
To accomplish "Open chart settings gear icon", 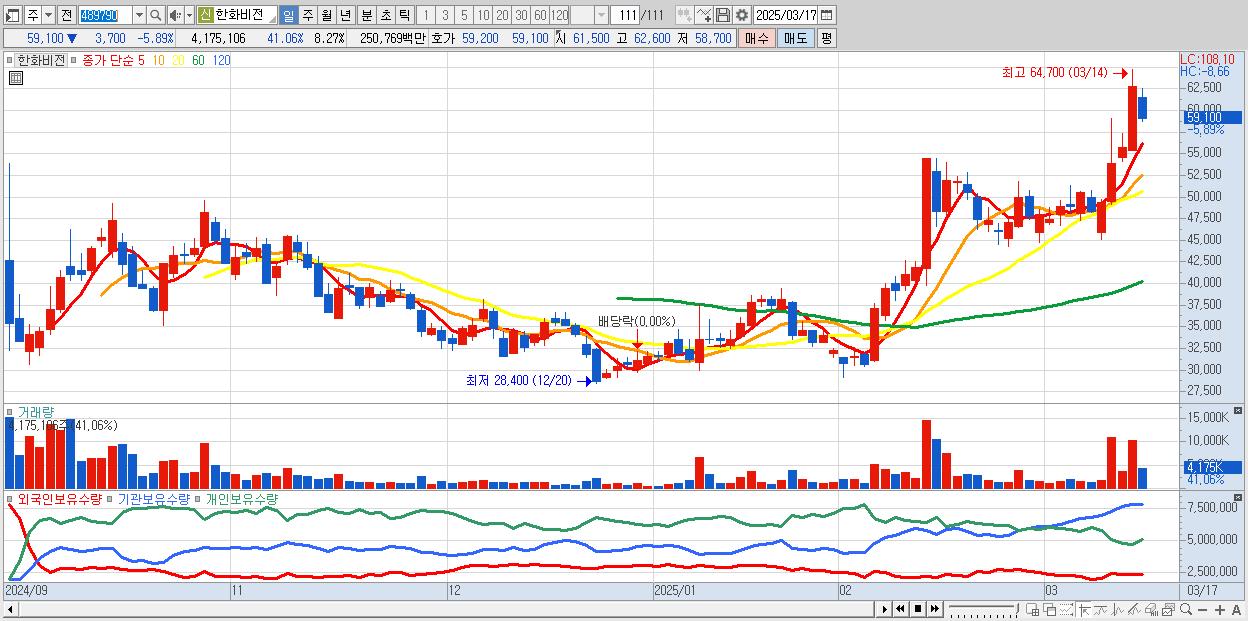I will (x=741, y=15).
